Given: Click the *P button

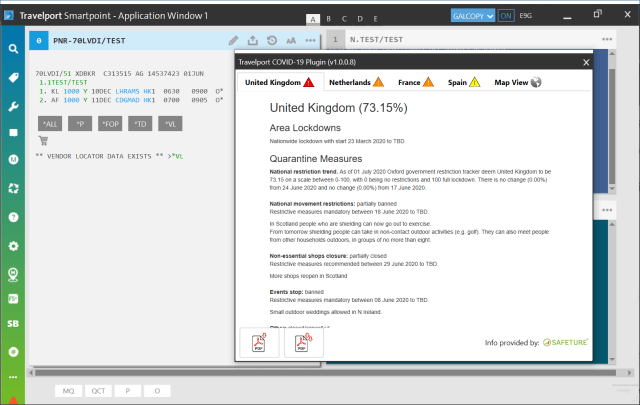Looking at the screenshot, I should (x=80, y=124).
